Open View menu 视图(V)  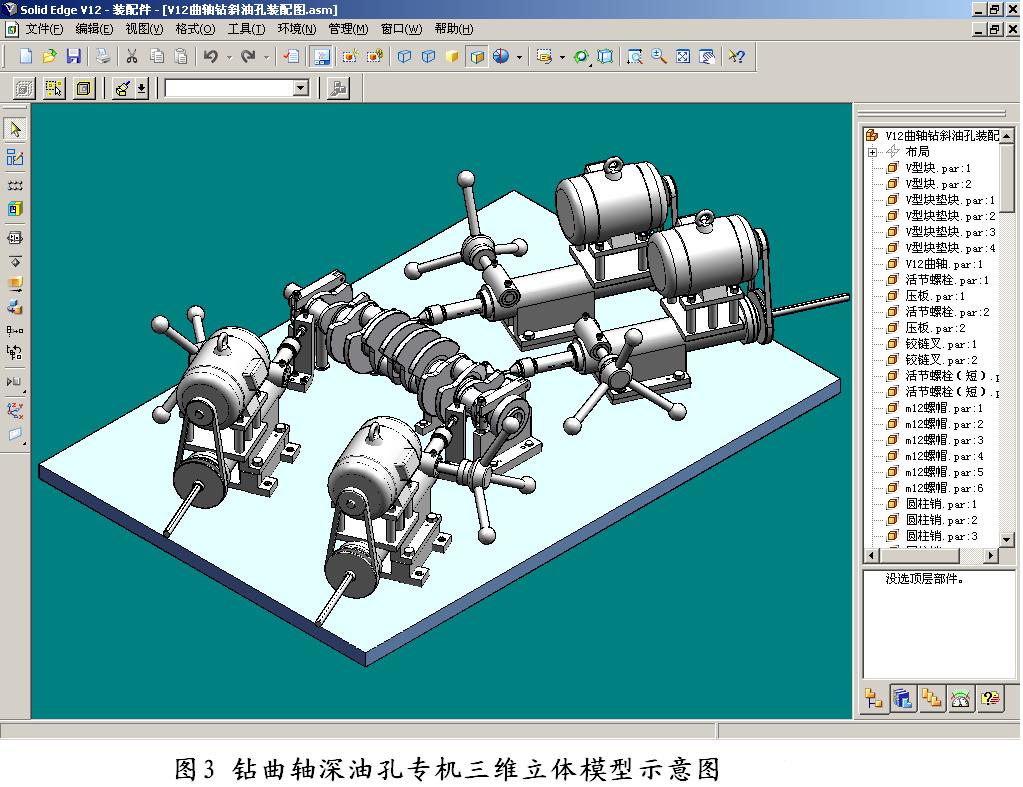[x=144, y=29]
